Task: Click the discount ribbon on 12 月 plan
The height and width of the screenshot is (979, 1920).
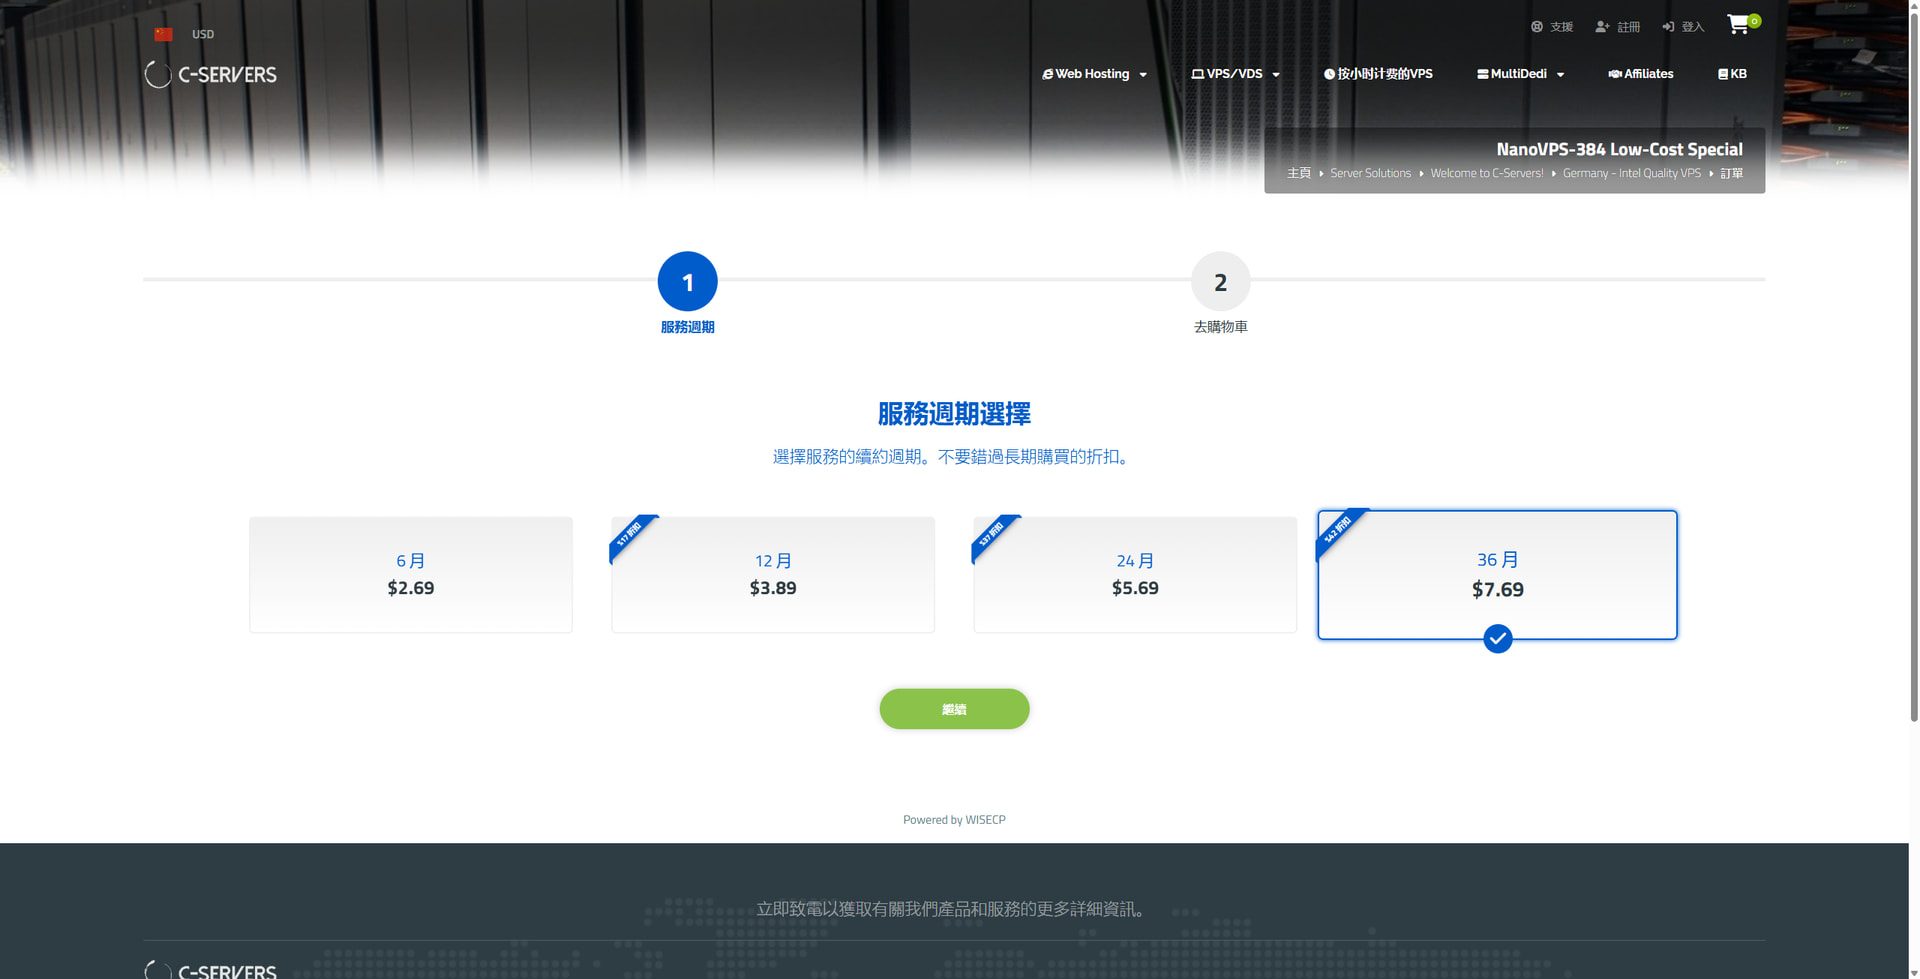Action: 630,535
